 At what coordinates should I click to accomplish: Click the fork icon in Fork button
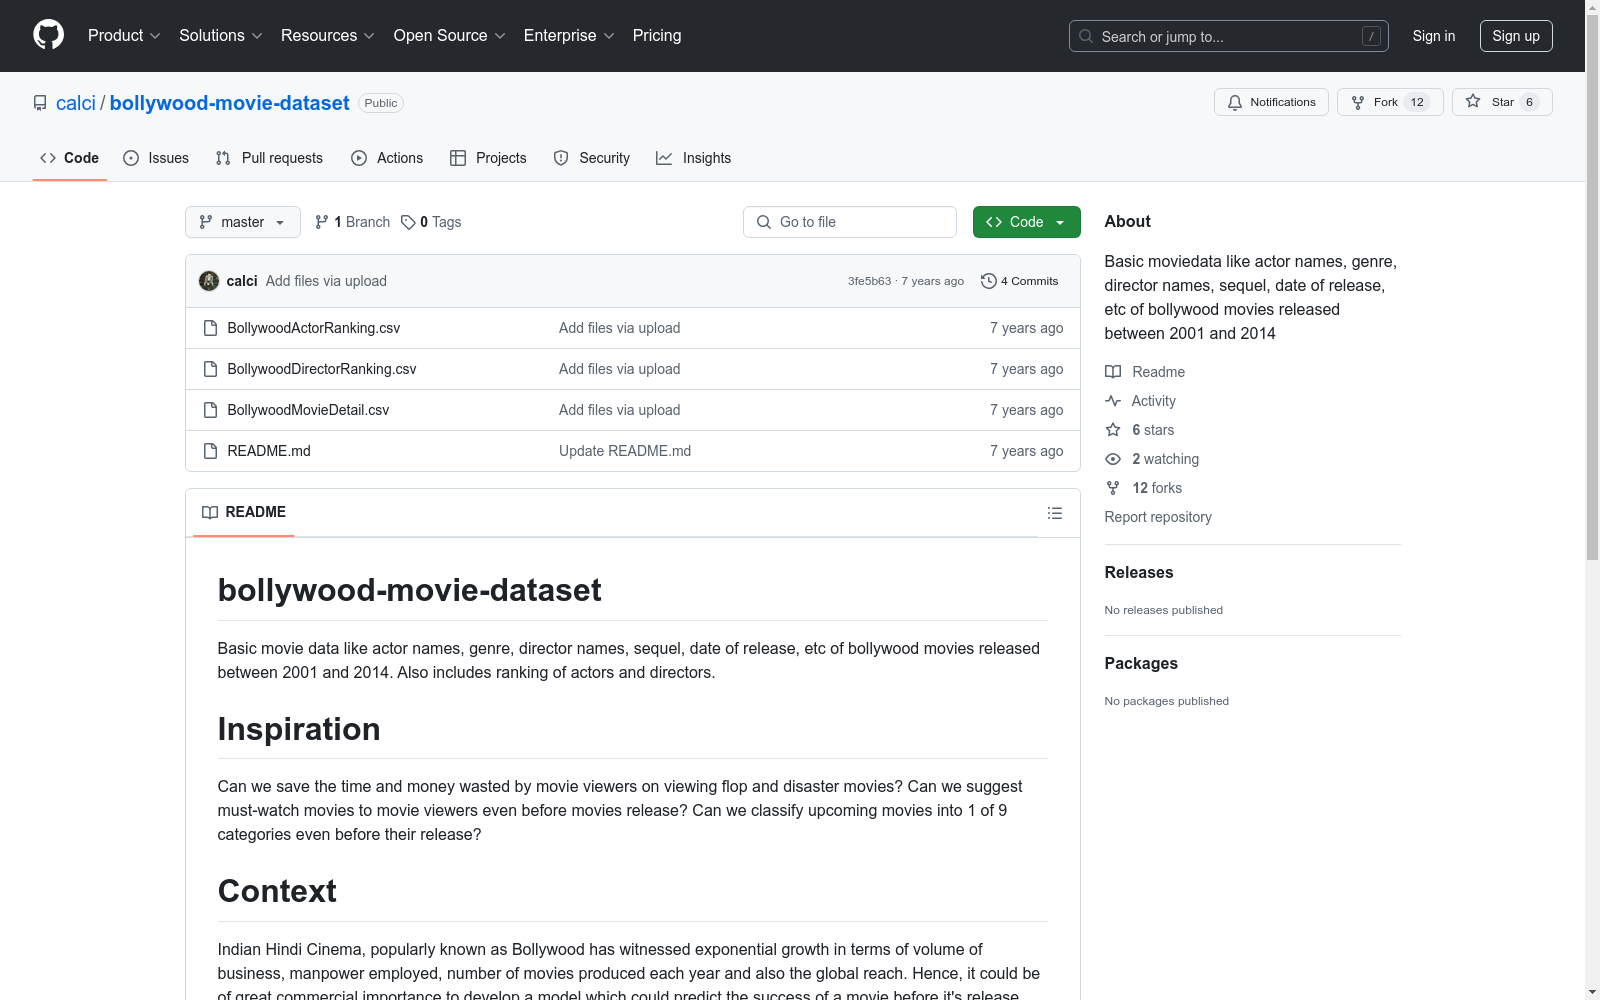[x=1358, y=102]
